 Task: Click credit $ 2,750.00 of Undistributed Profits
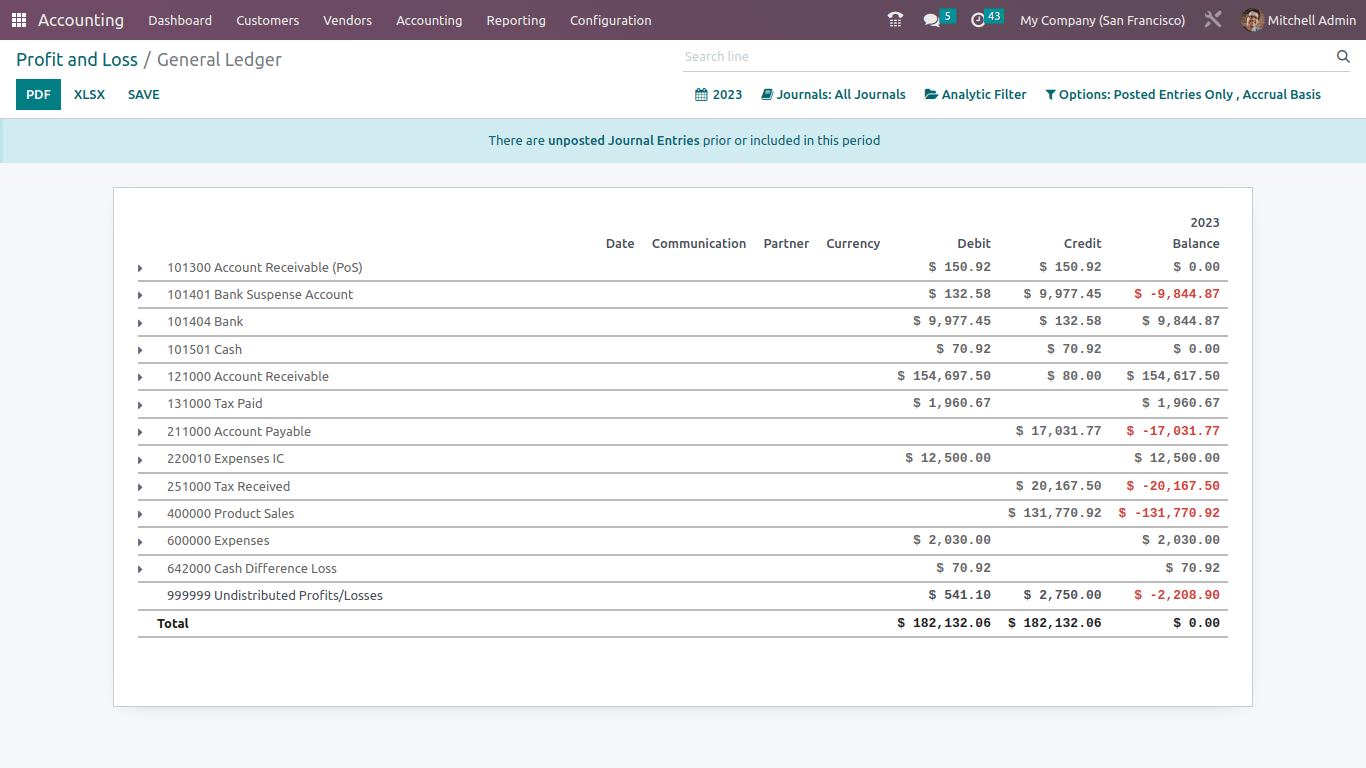[x=1062, y=595]
